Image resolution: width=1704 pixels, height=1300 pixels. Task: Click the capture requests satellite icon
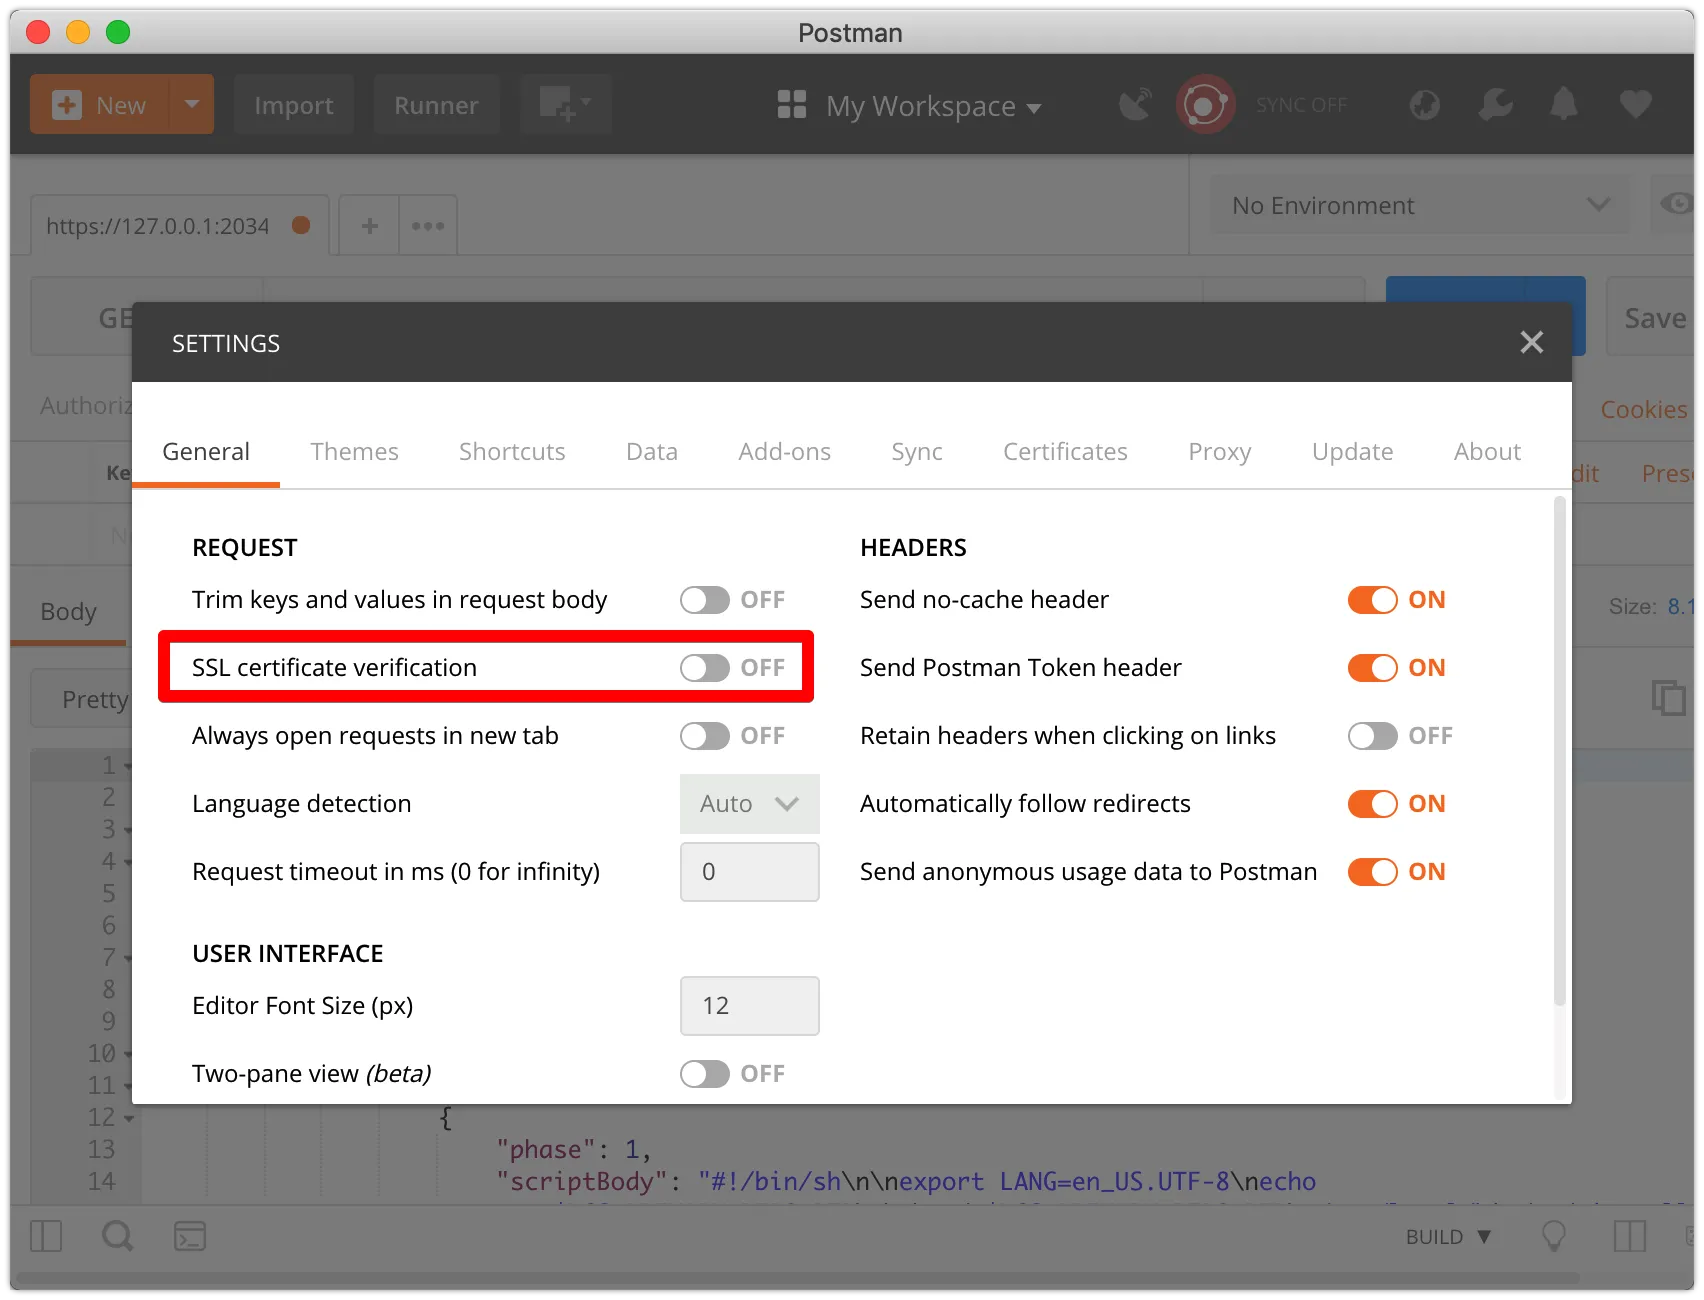point(1135,104)
